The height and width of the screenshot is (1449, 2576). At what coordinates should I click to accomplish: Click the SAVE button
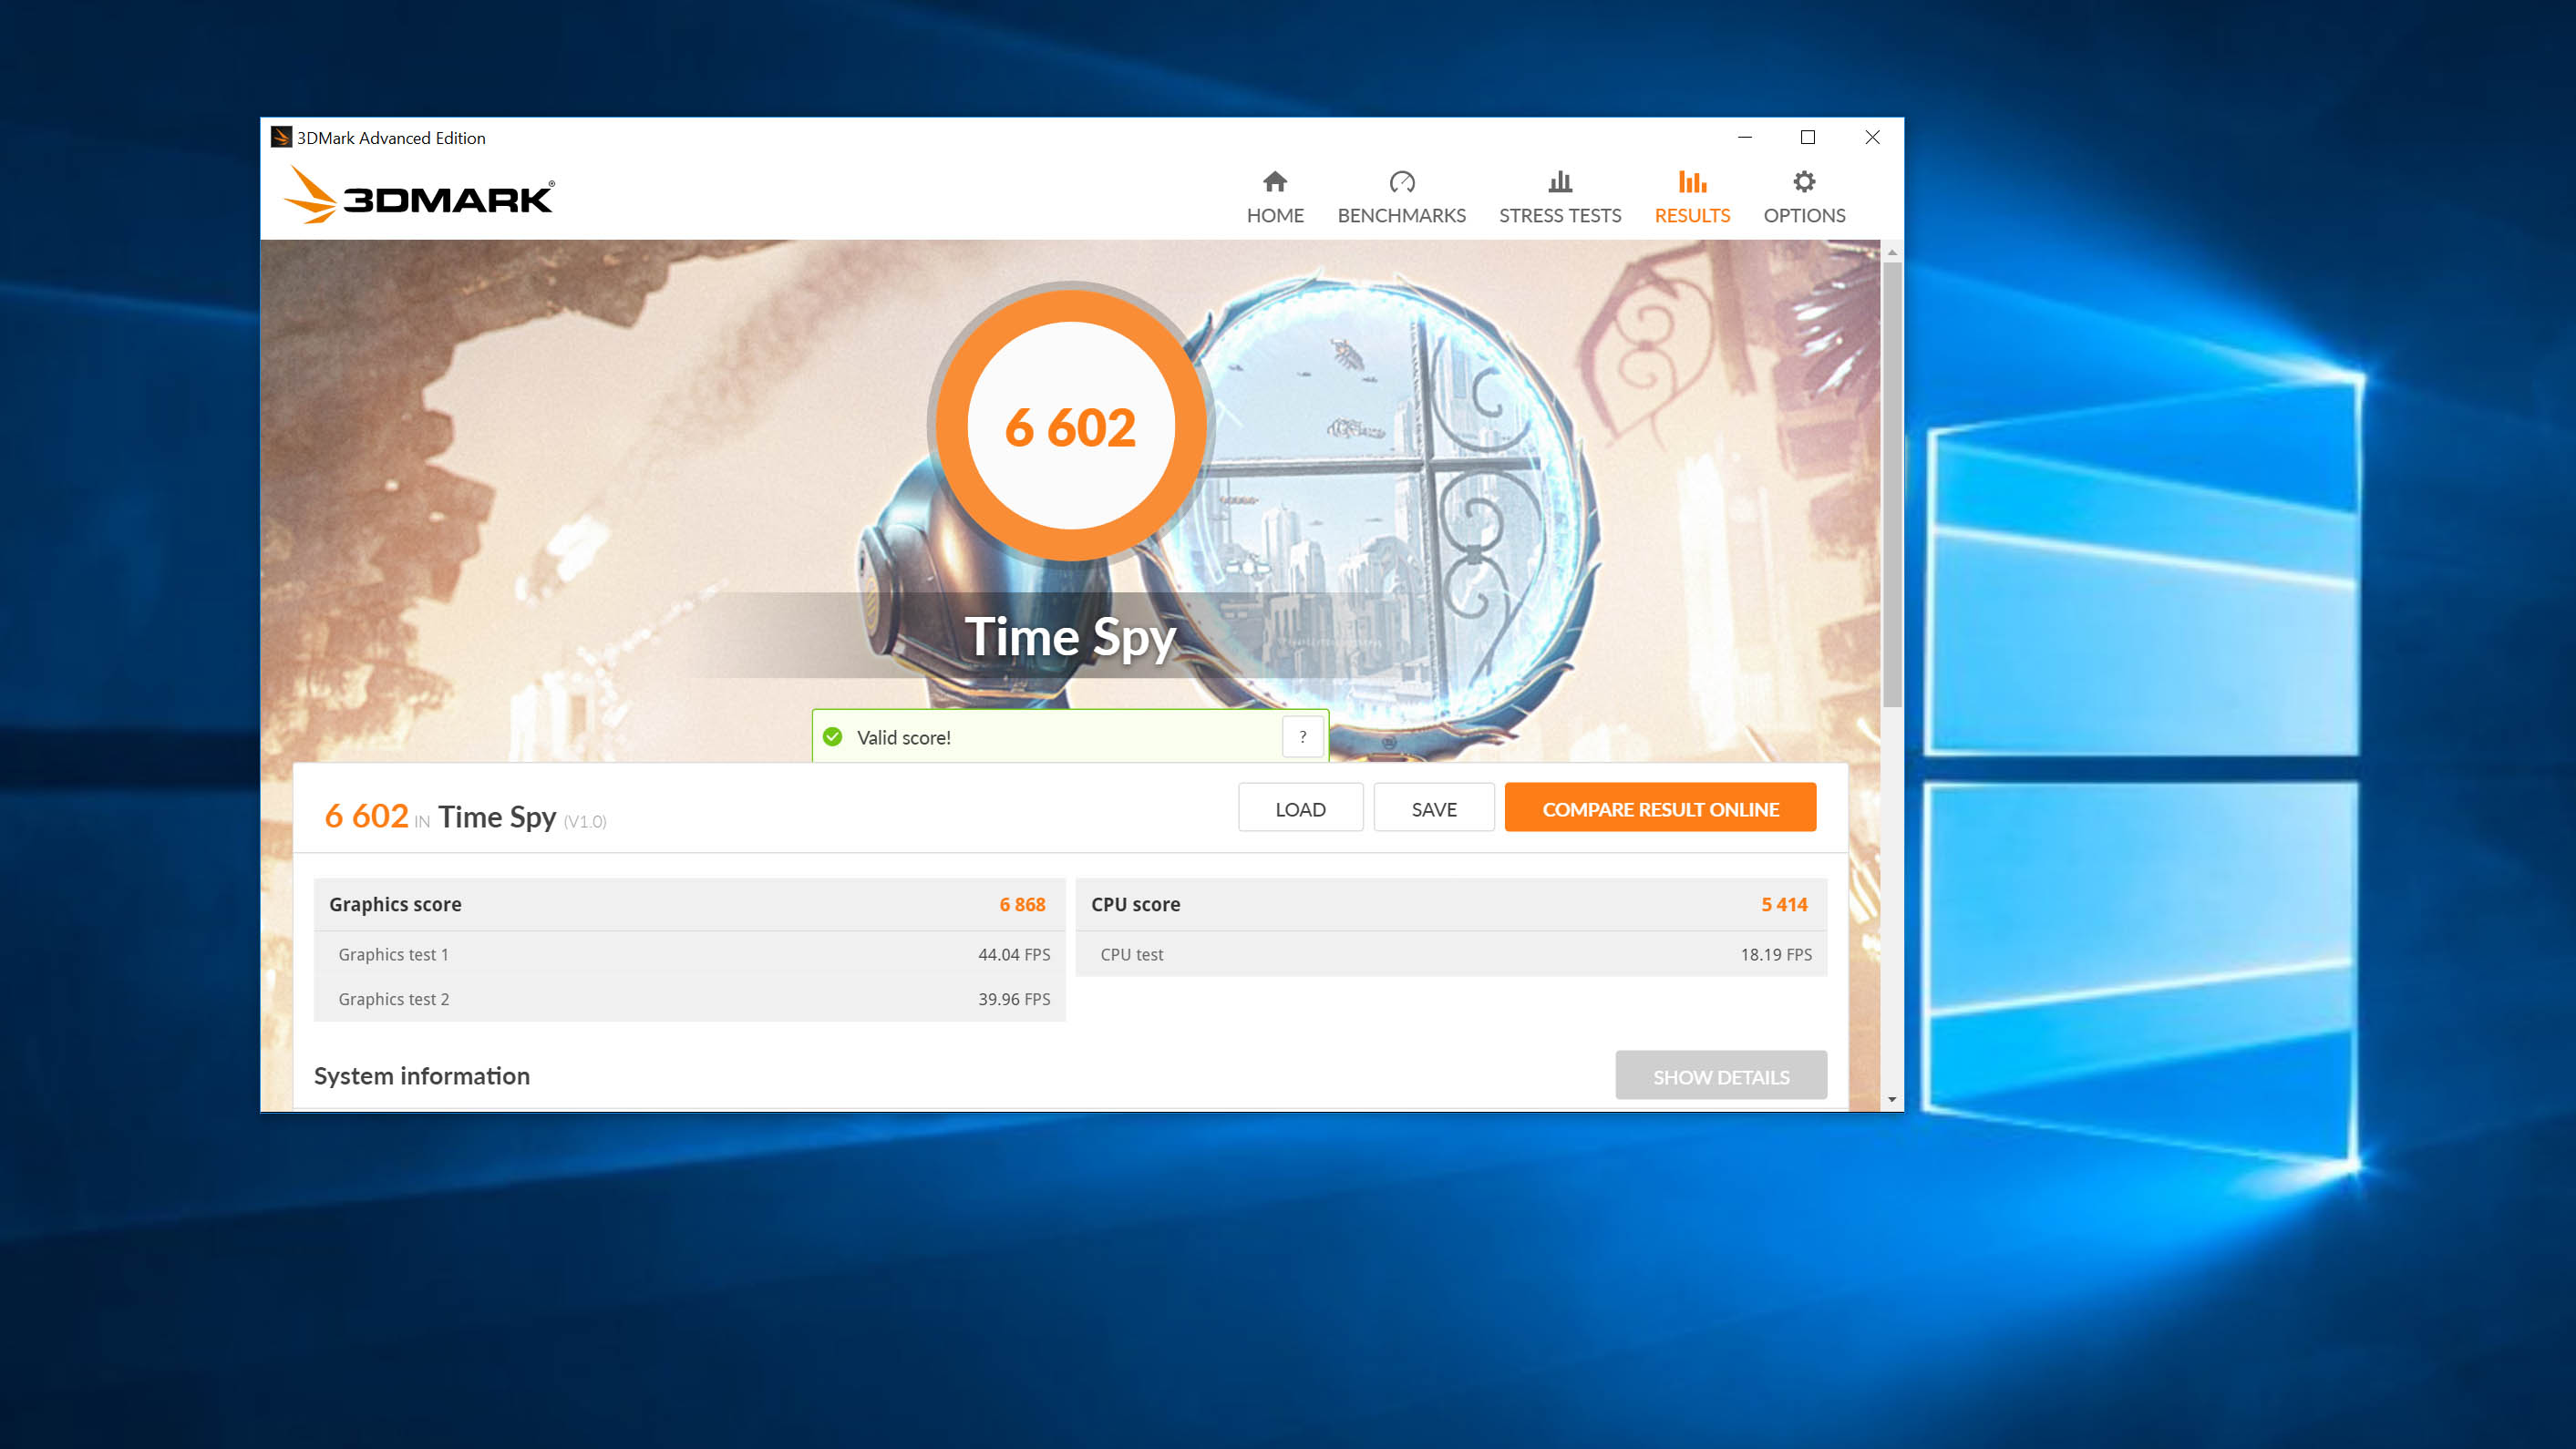coord(1434,808)
